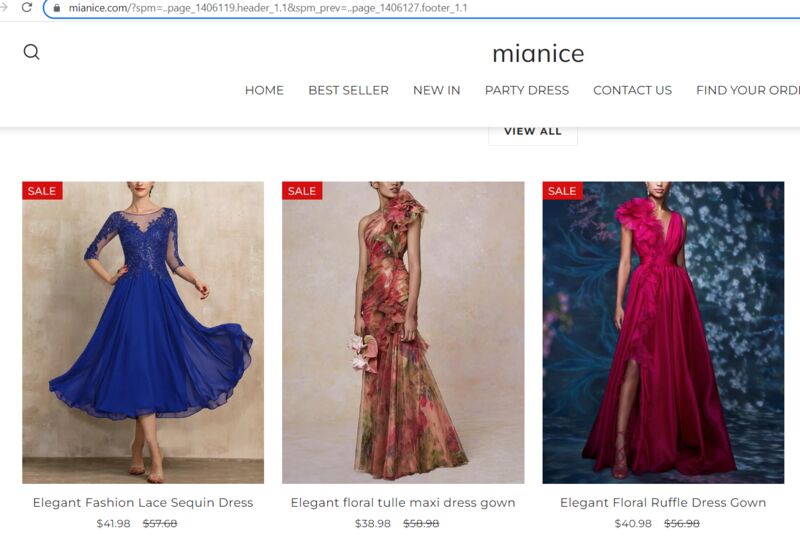The height and width of the screenshot is (556, 800).
Task: Open FIND YOUR ORDER menu item
Action: click(x=747, y=90)
